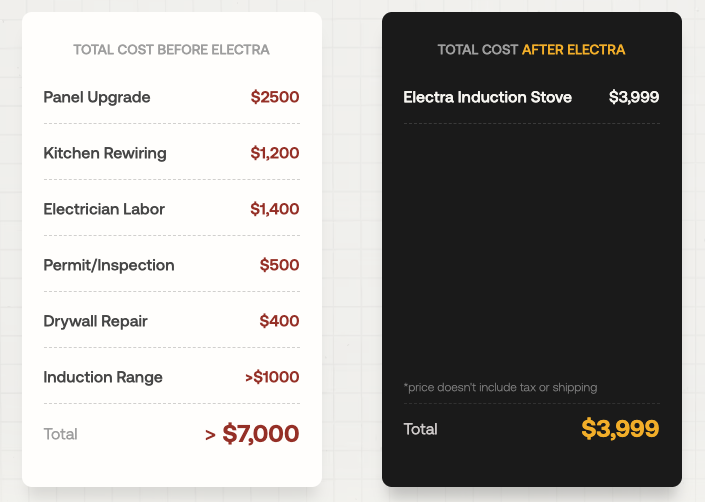Click the orange $3,999 total amount
705x502 pixels.
[x=620, y=429]
